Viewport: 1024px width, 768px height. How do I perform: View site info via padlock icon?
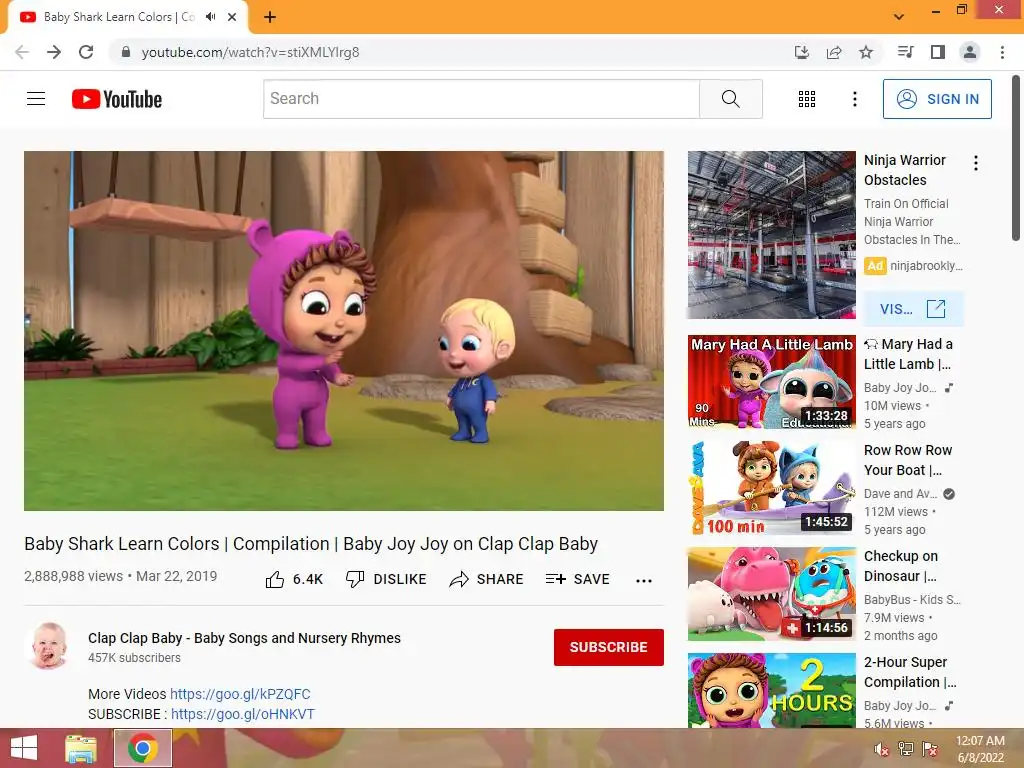(x=126, y=52)
